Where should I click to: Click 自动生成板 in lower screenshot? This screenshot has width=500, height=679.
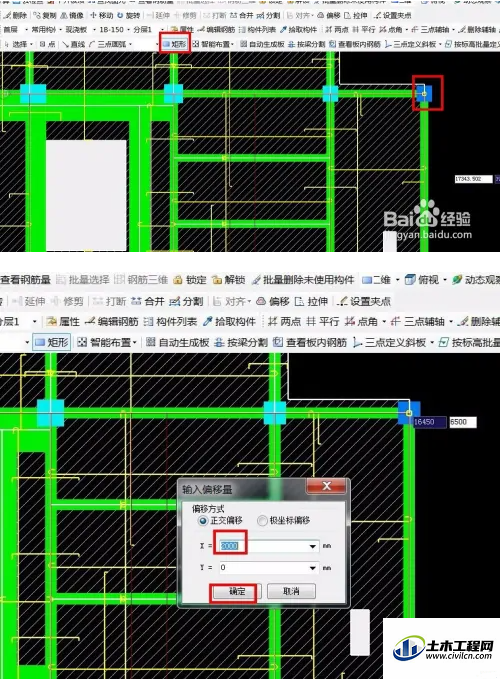pyautogui.click(x=177, y=343)
